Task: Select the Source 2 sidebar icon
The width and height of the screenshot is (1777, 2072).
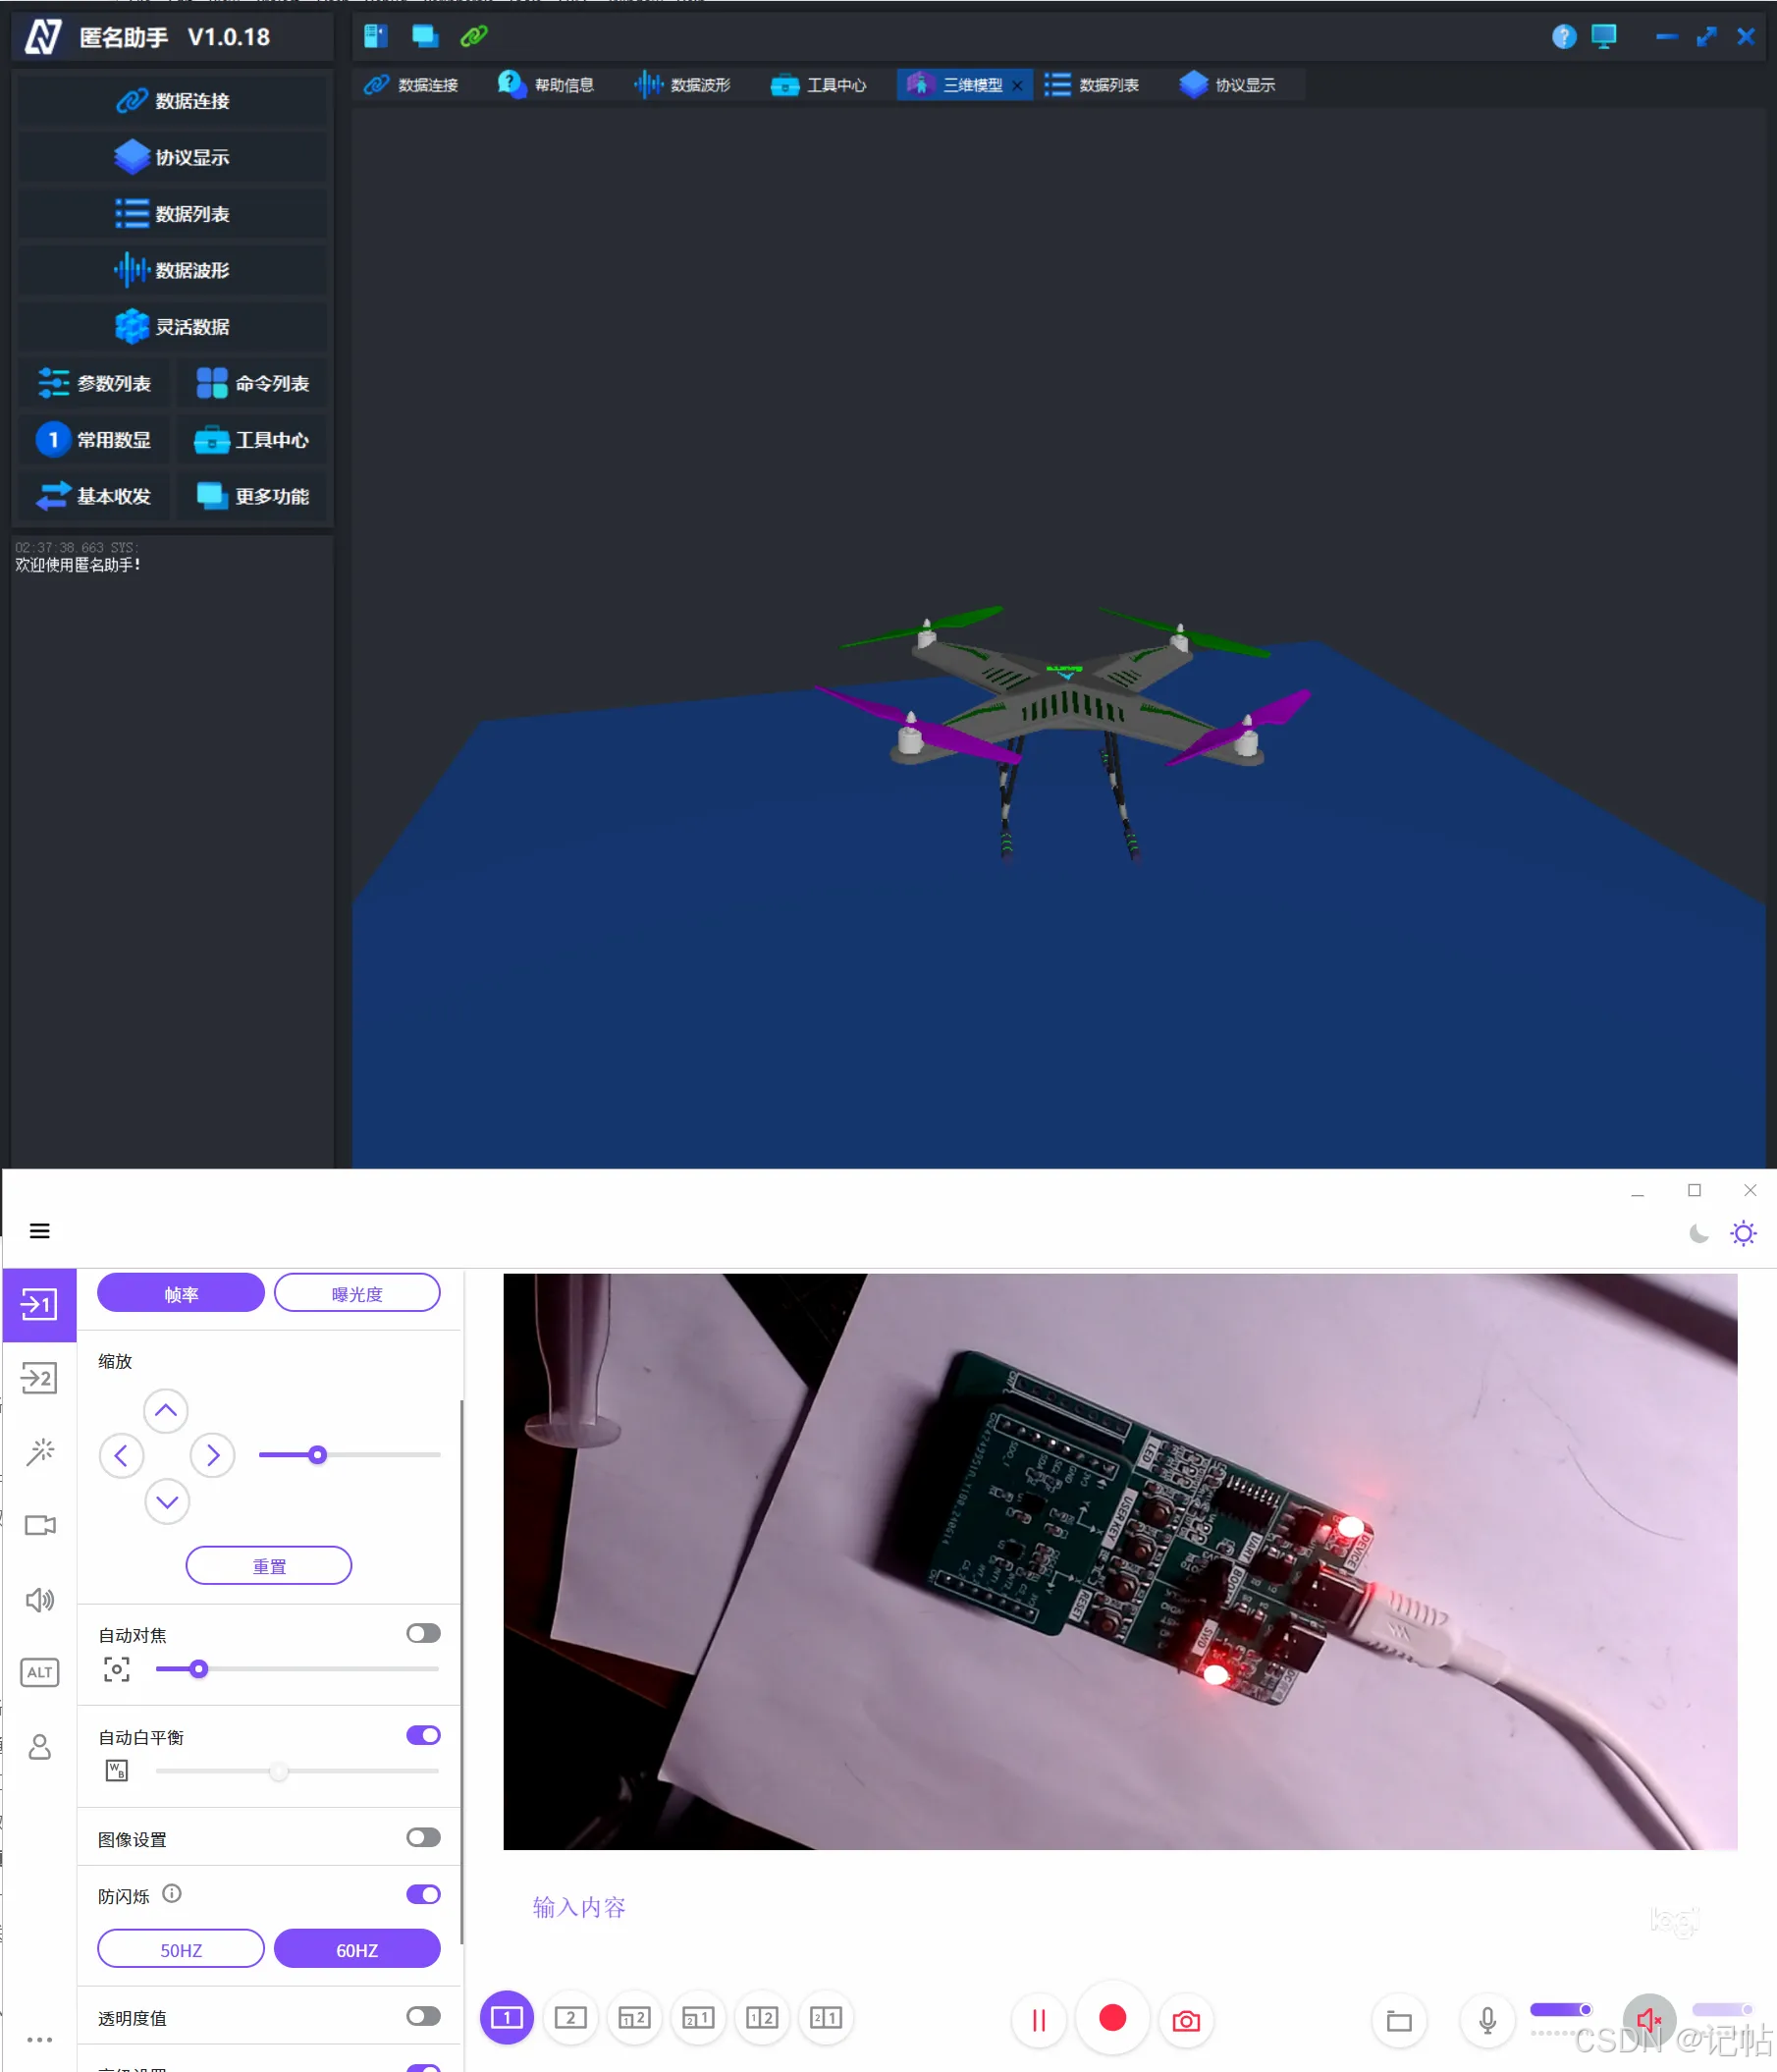Action: pyautogui.click(x=39, y=1378)
